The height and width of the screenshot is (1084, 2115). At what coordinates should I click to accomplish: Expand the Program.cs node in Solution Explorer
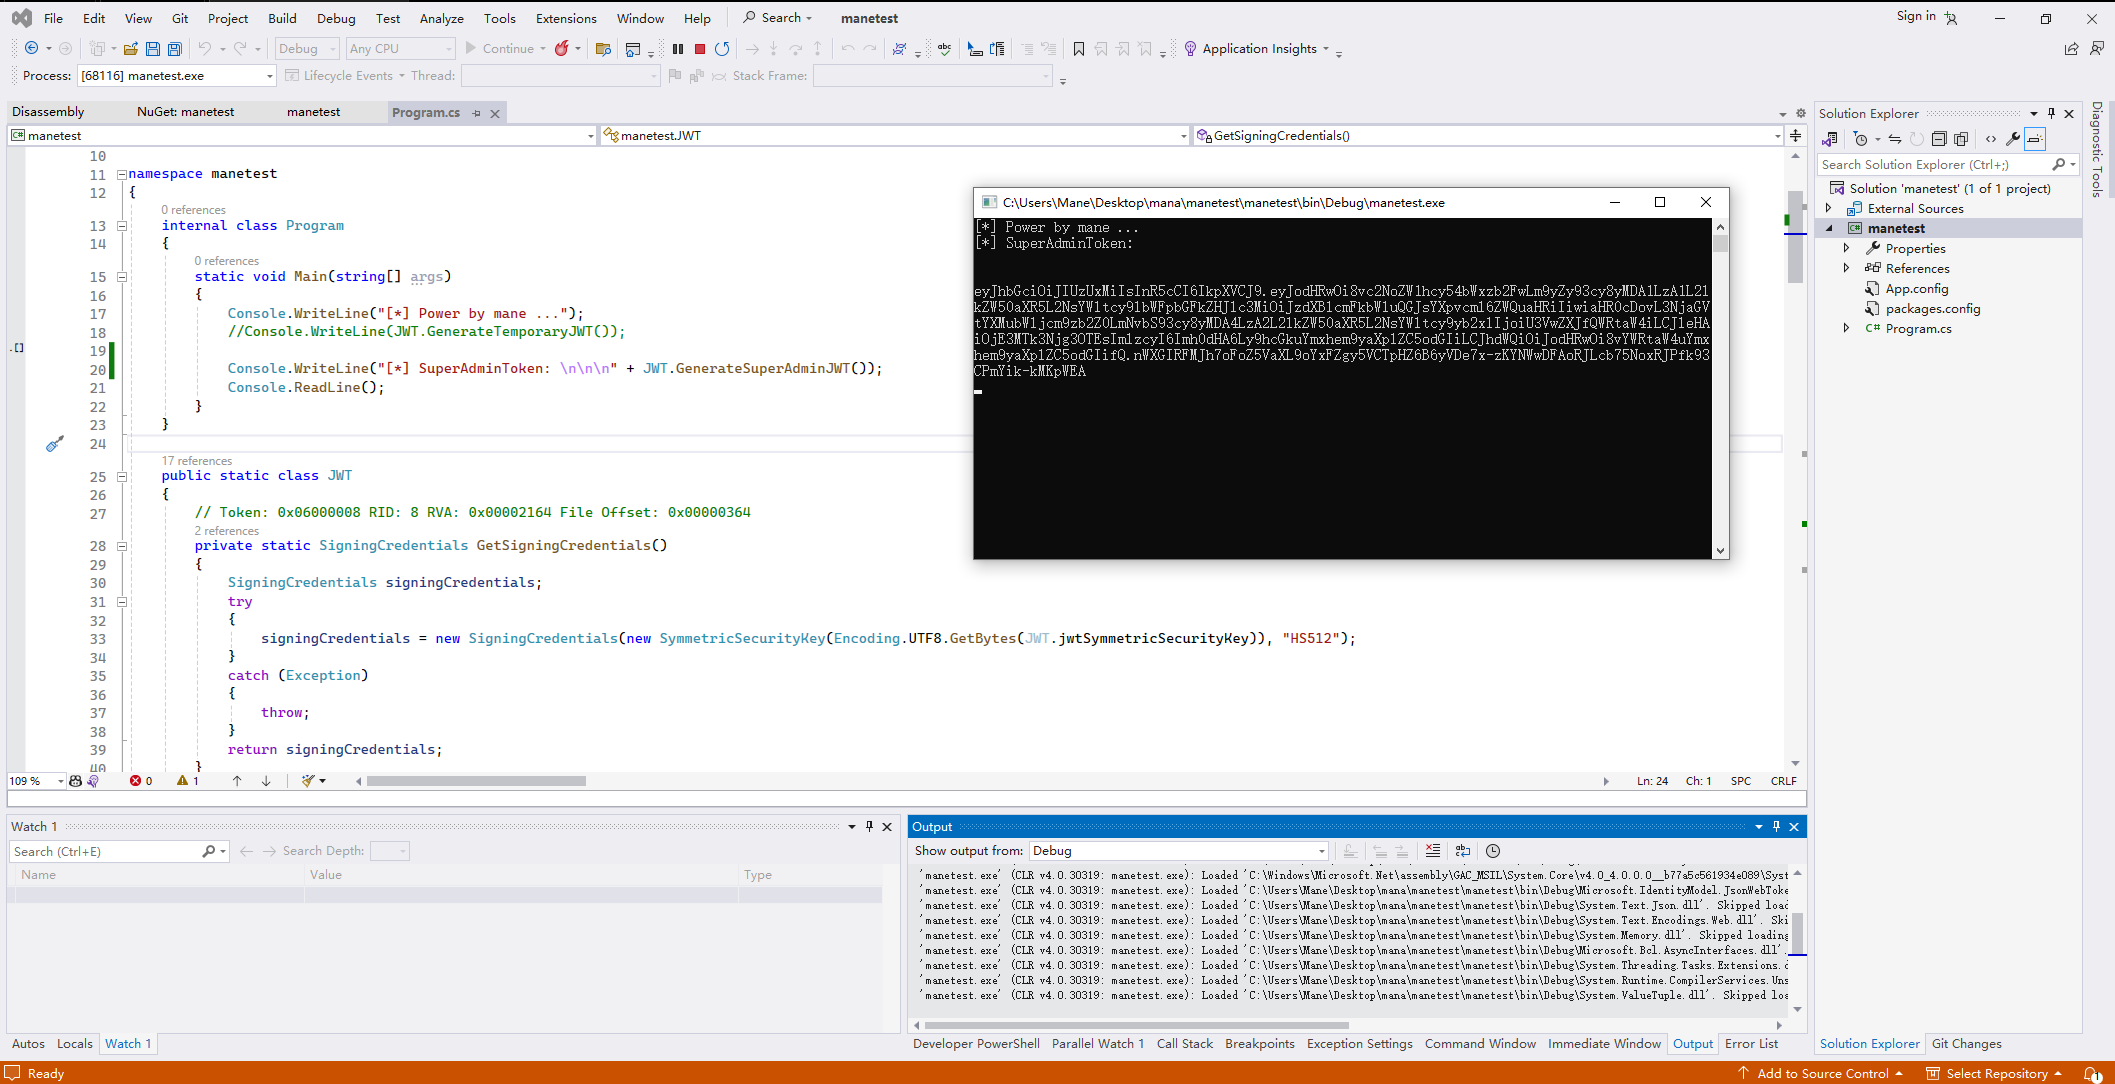tap(1847, 328)
